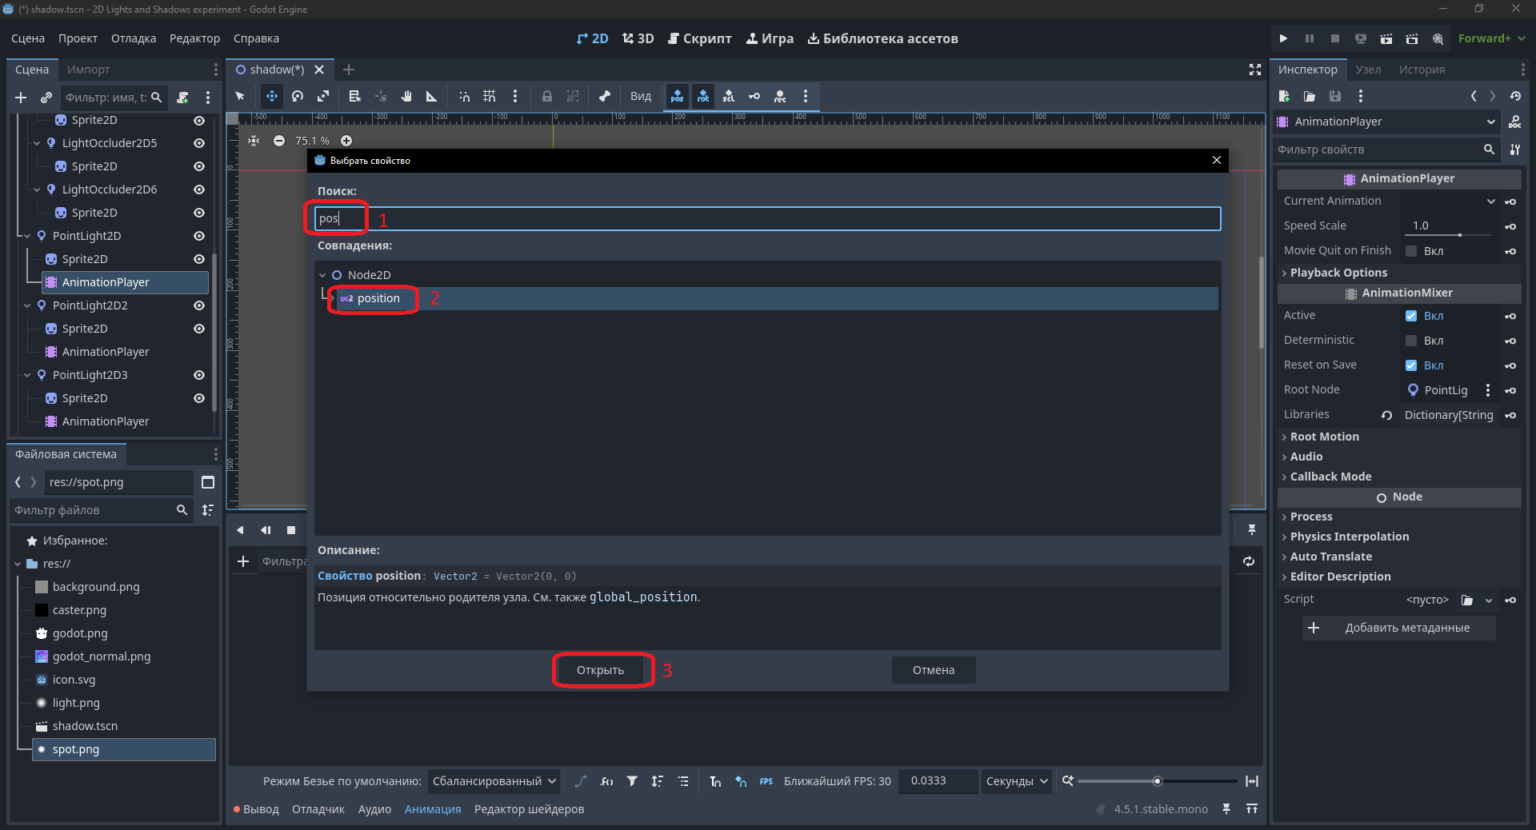This screenshot has height=830, width=1536.
Task: Select the Rotate tool in the 2D toolbar
Action: (297, 96)
